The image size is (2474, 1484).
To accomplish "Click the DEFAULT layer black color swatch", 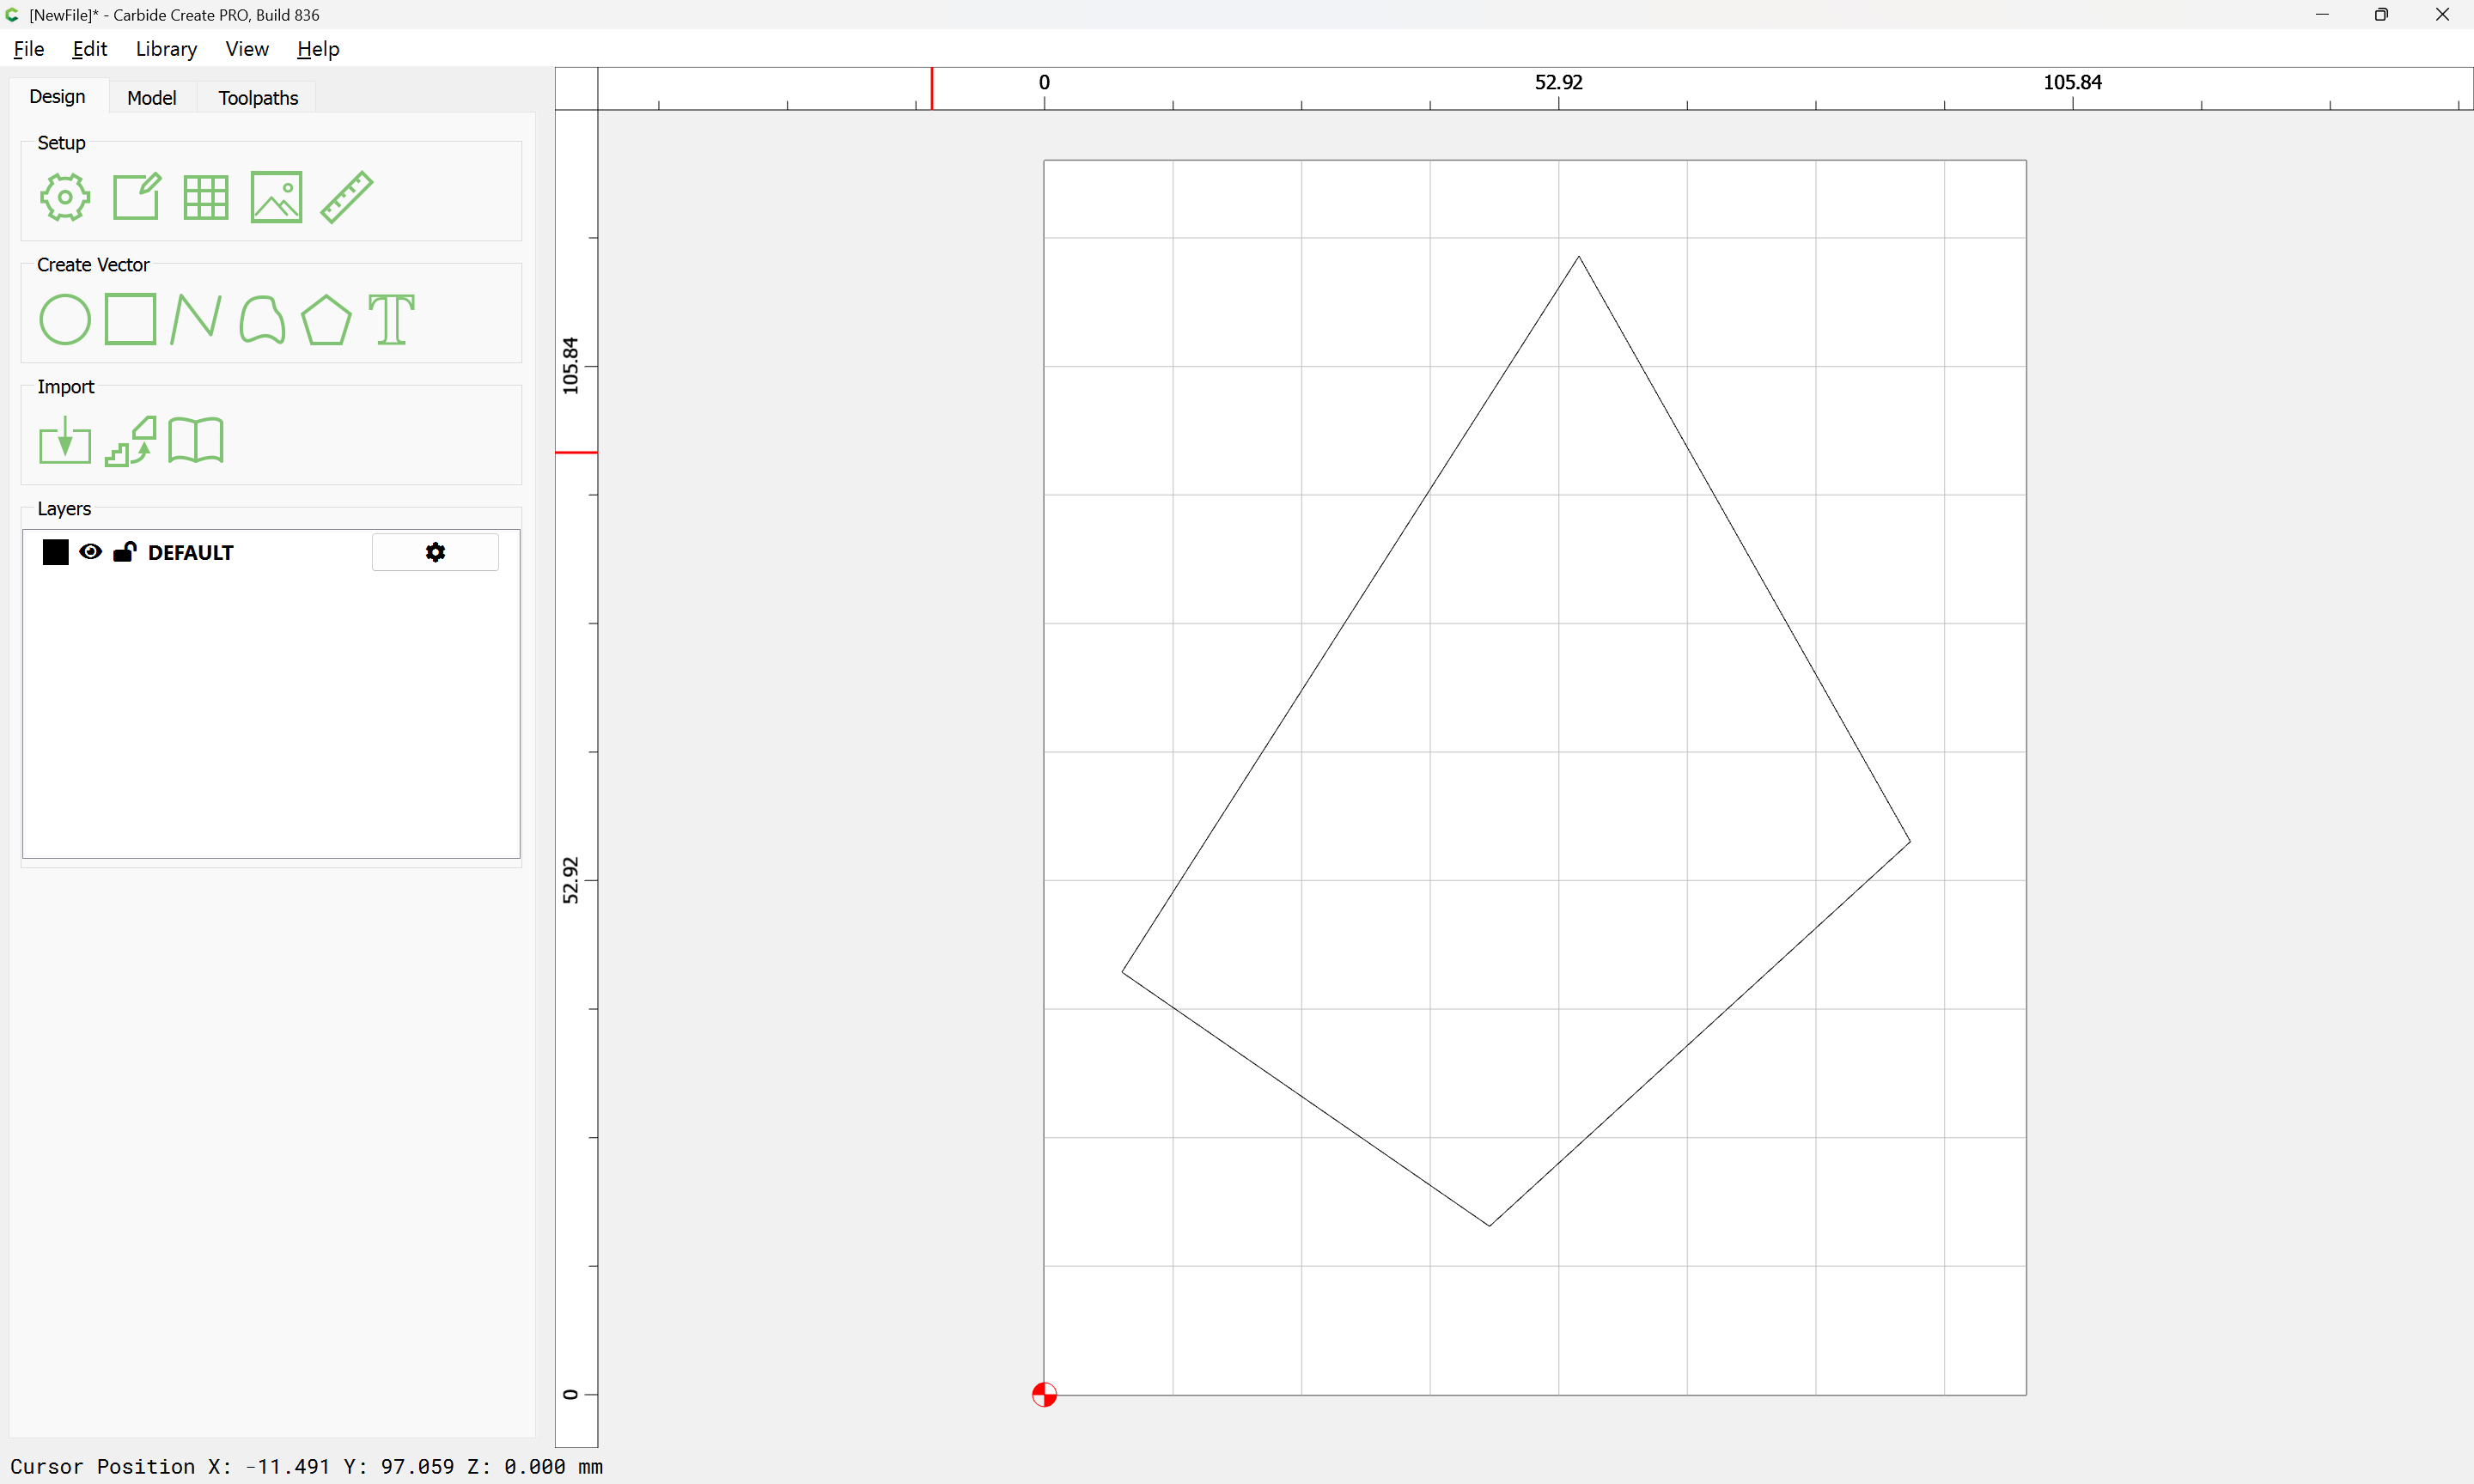I will (56, 552).
